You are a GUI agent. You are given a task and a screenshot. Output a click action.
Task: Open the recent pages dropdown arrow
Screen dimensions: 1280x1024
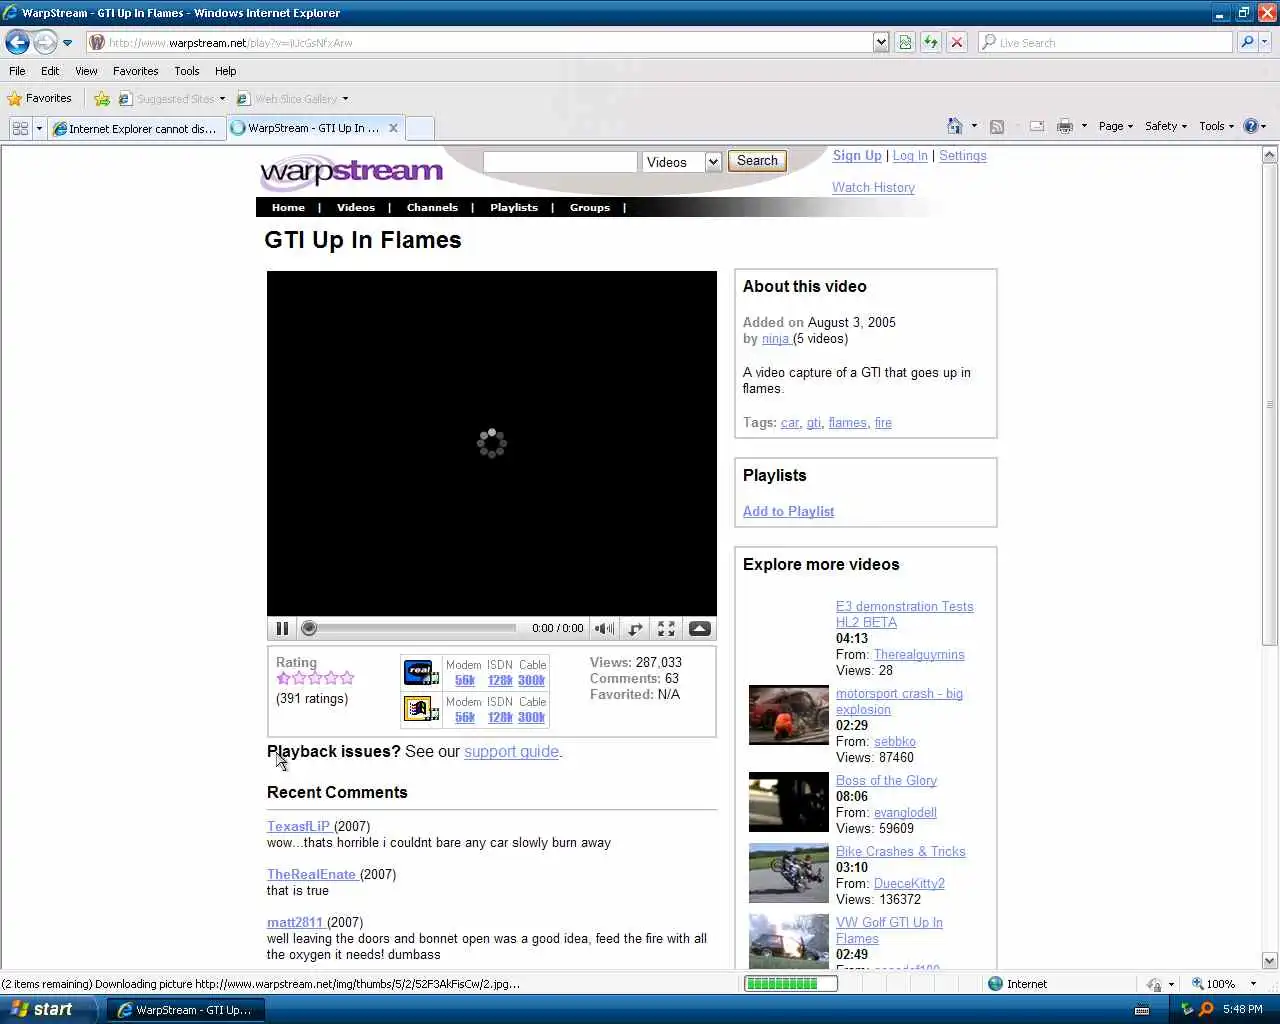pyautogui.click(x=67, y=42)
